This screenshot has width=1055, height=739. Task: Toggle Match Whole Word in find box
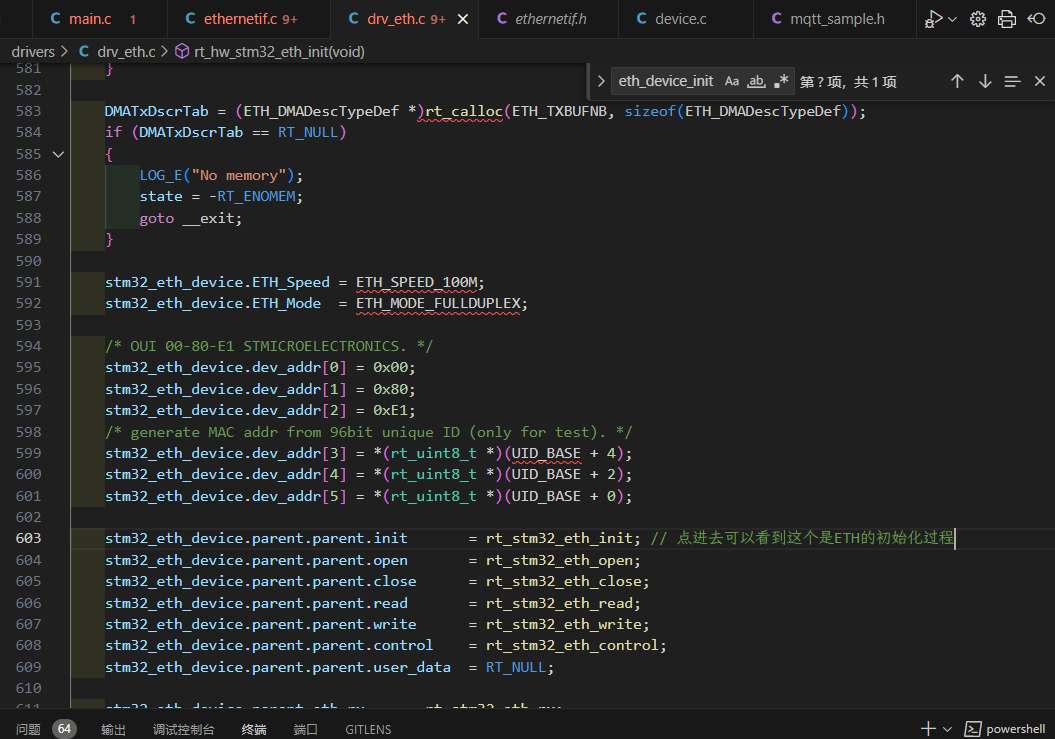click(757, 81)
